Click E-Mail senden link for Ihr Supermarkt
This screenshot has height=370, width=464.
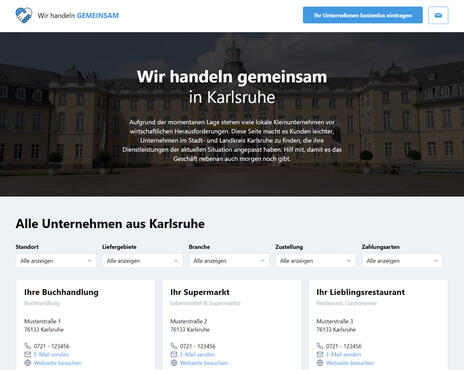click(197, 354)
